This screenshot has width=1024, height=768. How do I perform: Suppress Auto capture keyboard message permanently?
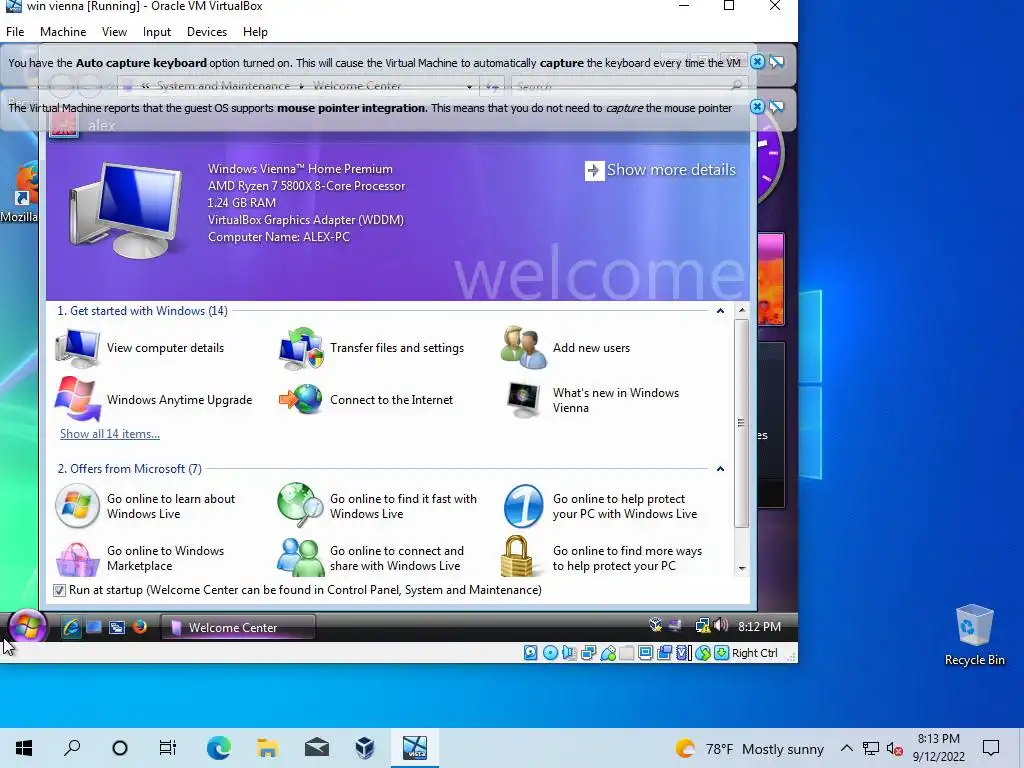(x=776, y=62)
